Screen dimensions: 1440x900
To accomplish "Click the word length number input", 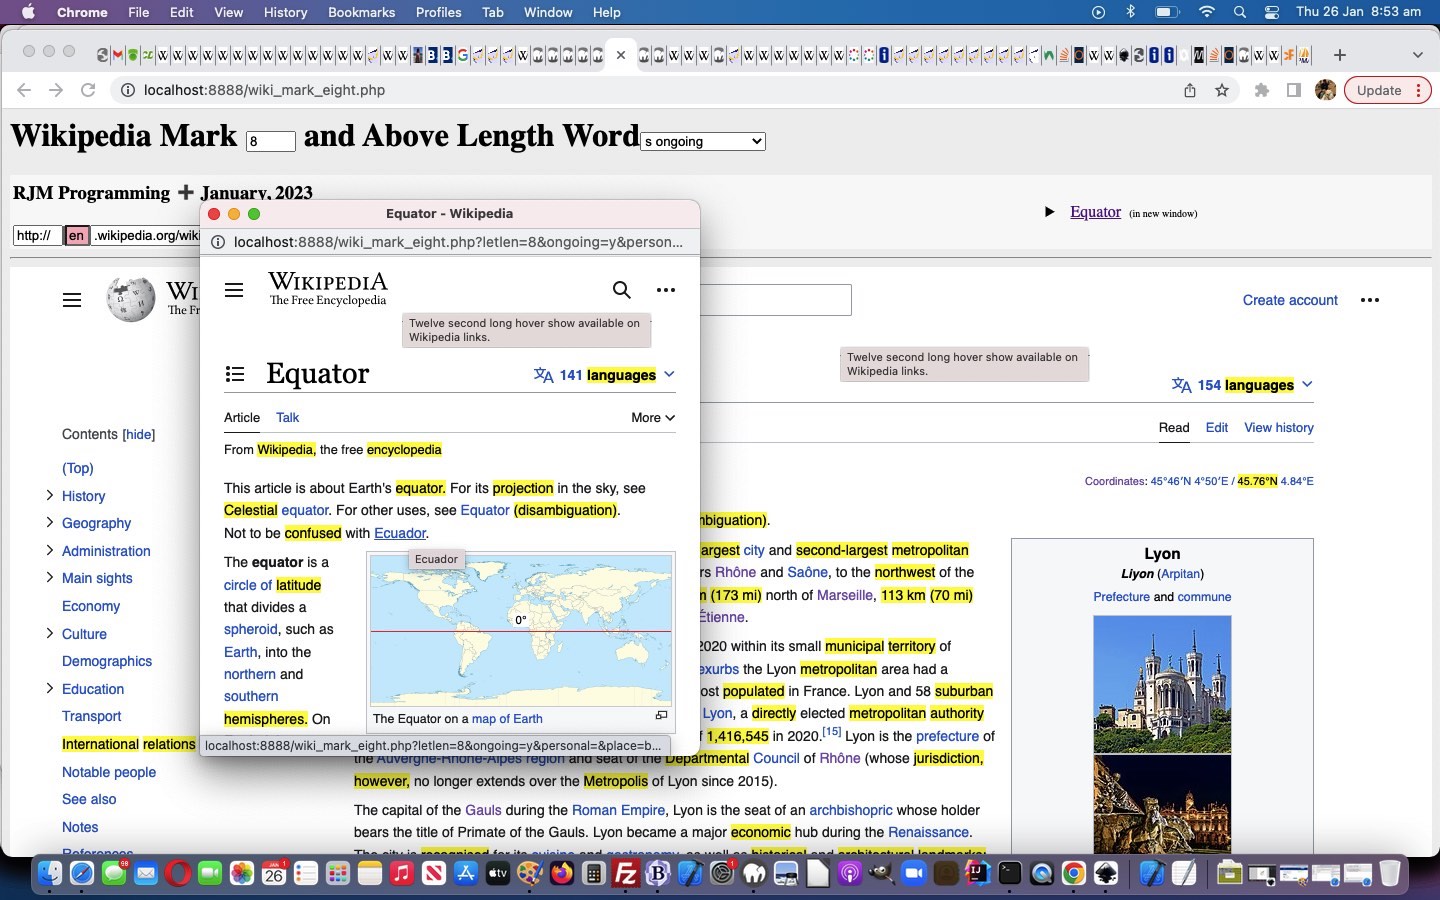I will coord(271,141).
